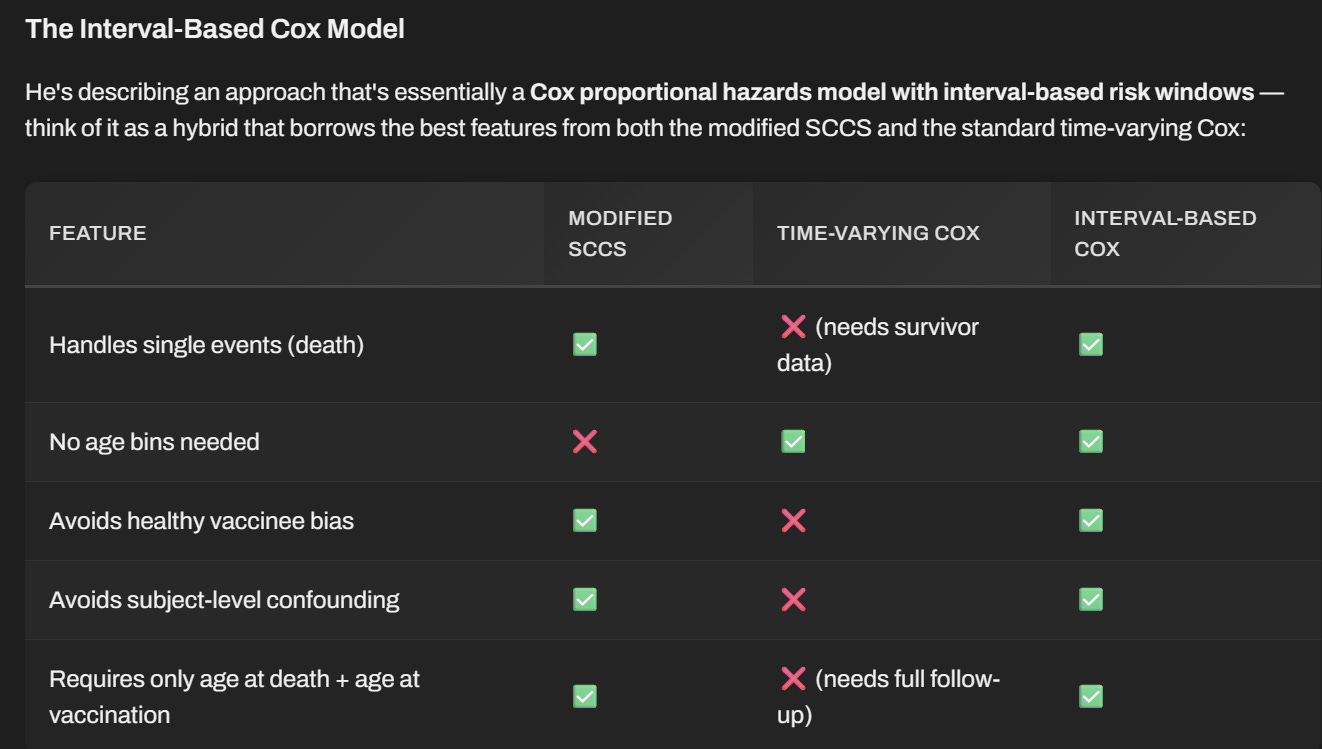Click the FEATURE column header

98,233
